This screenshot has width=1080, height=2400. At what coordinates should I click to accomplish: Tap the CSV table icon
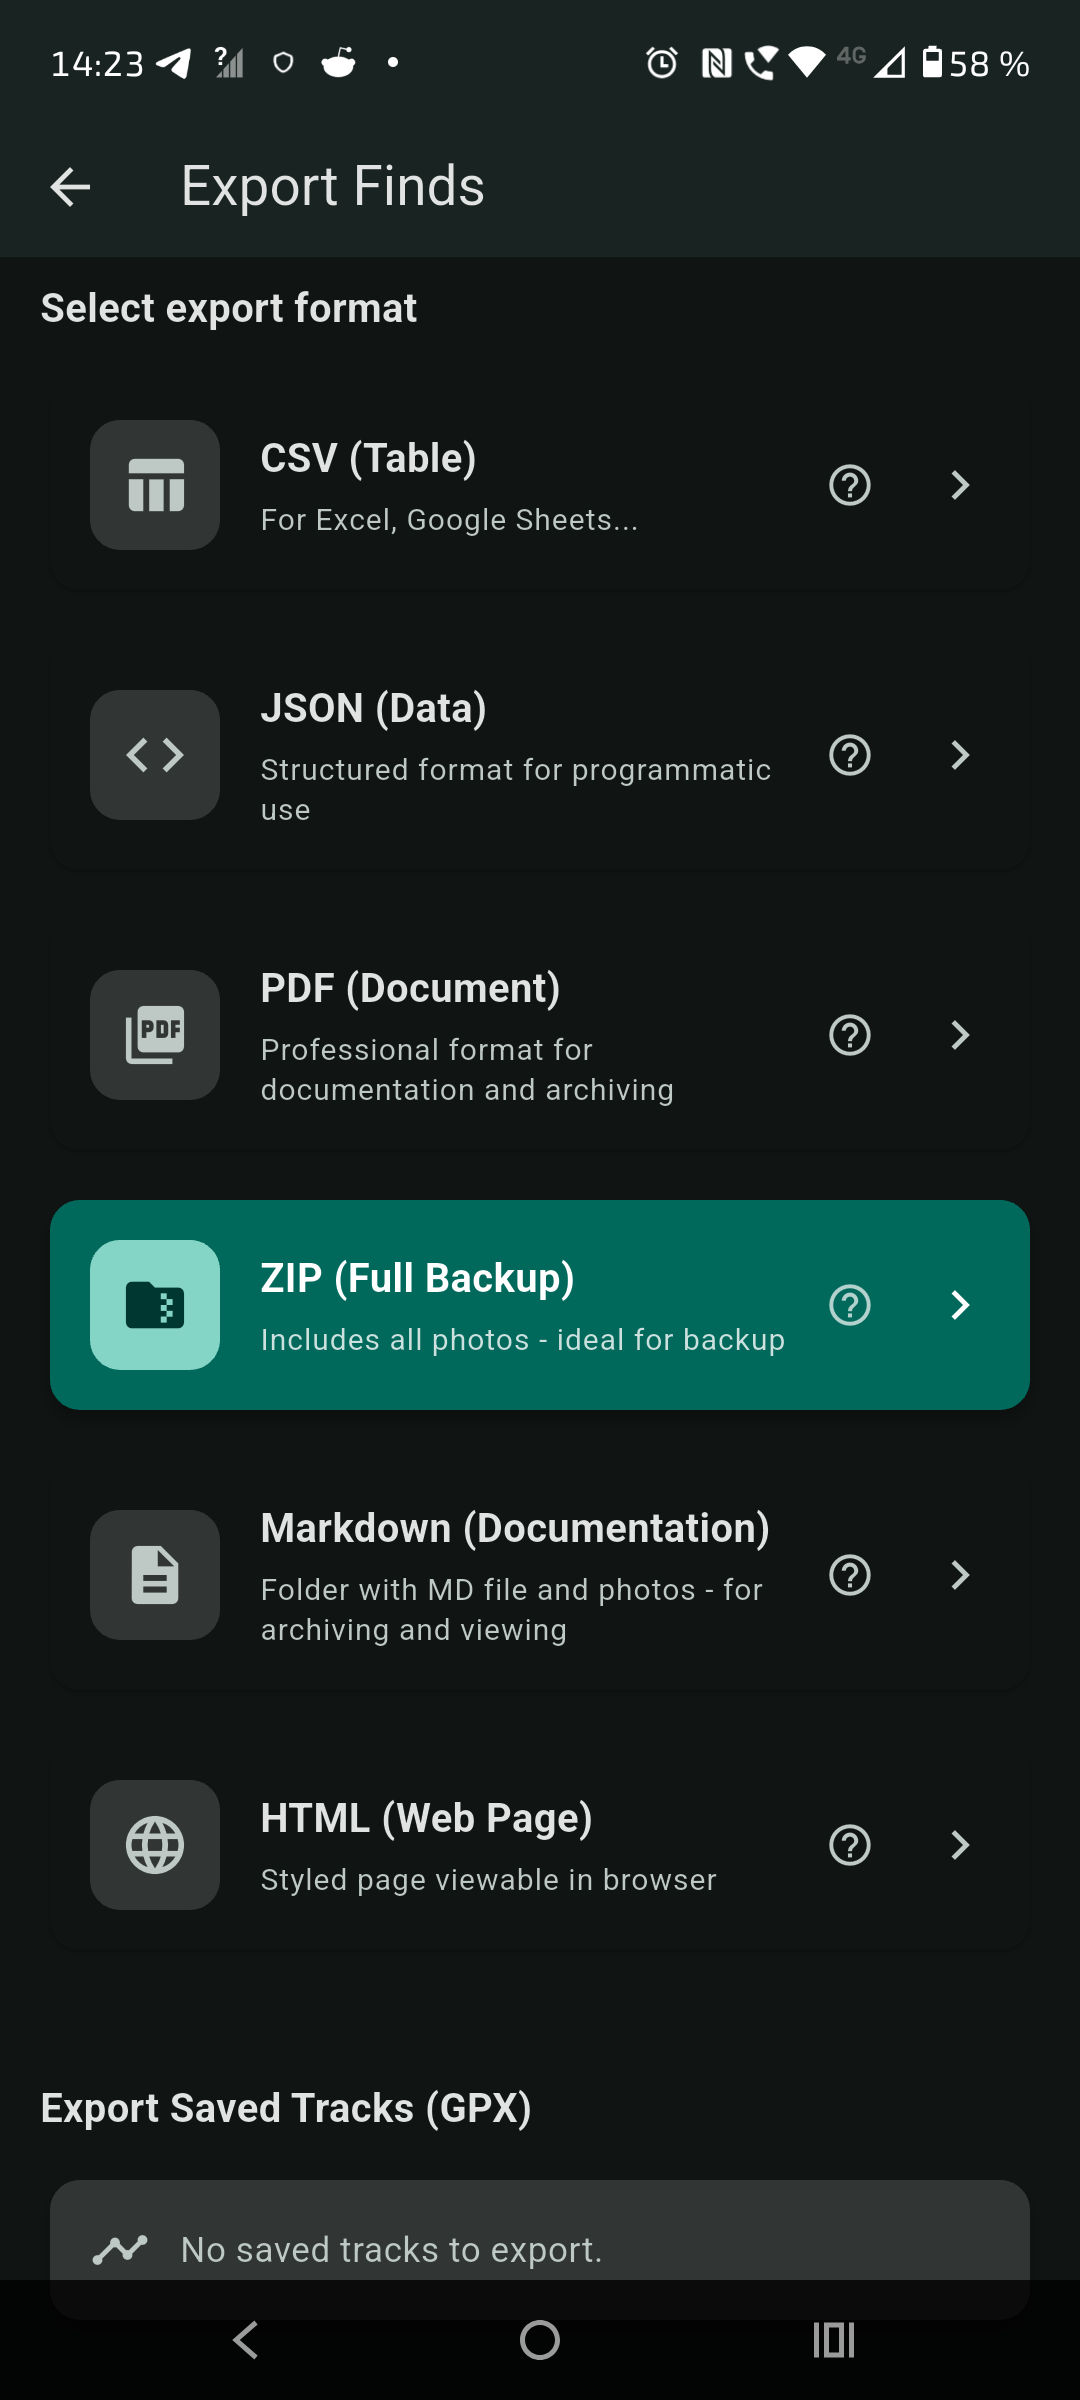click(155, 485)
